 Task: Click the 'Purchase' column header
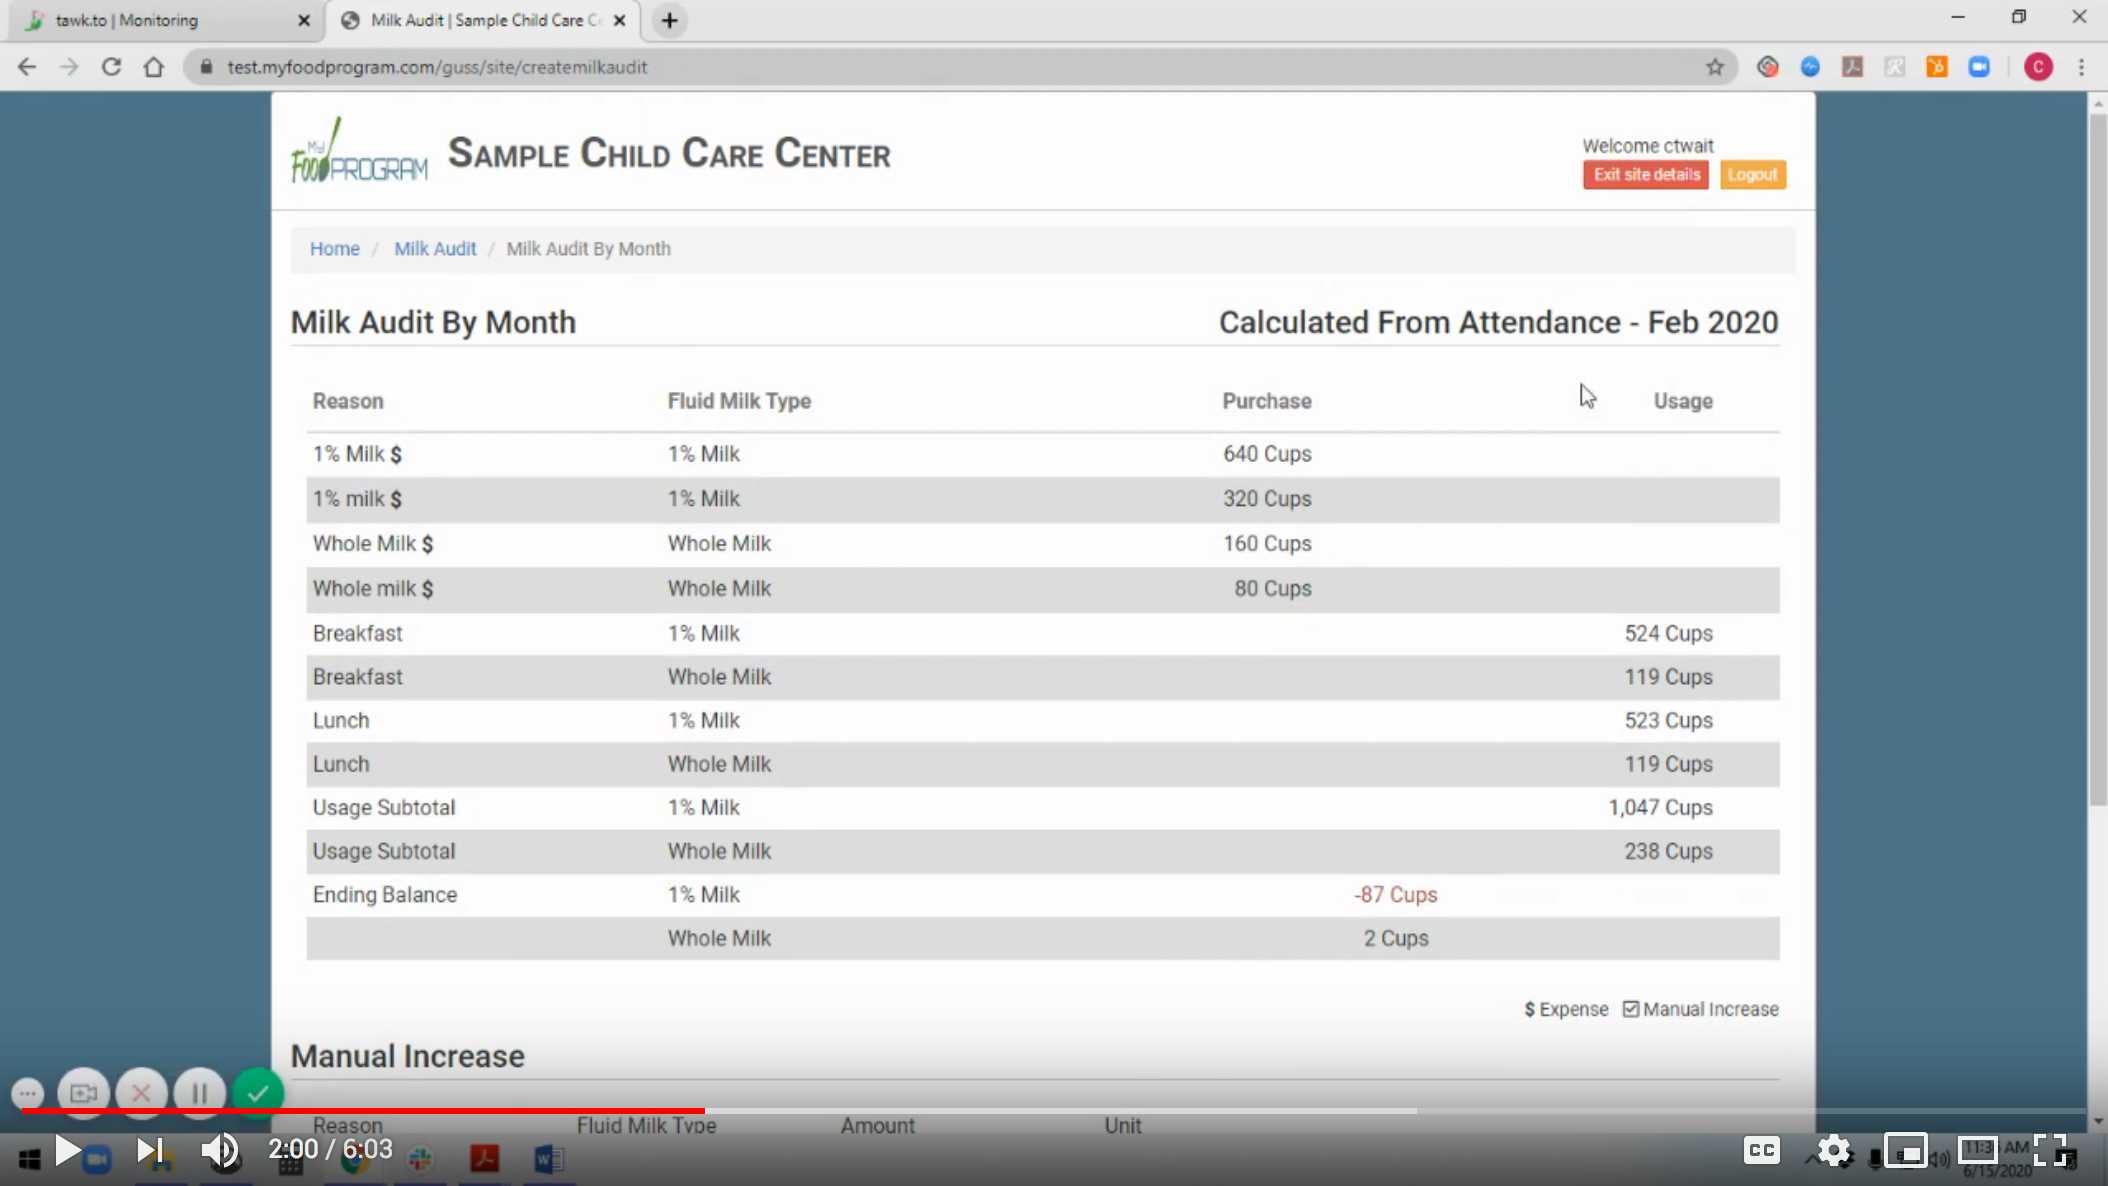(x=1267, y=401)
